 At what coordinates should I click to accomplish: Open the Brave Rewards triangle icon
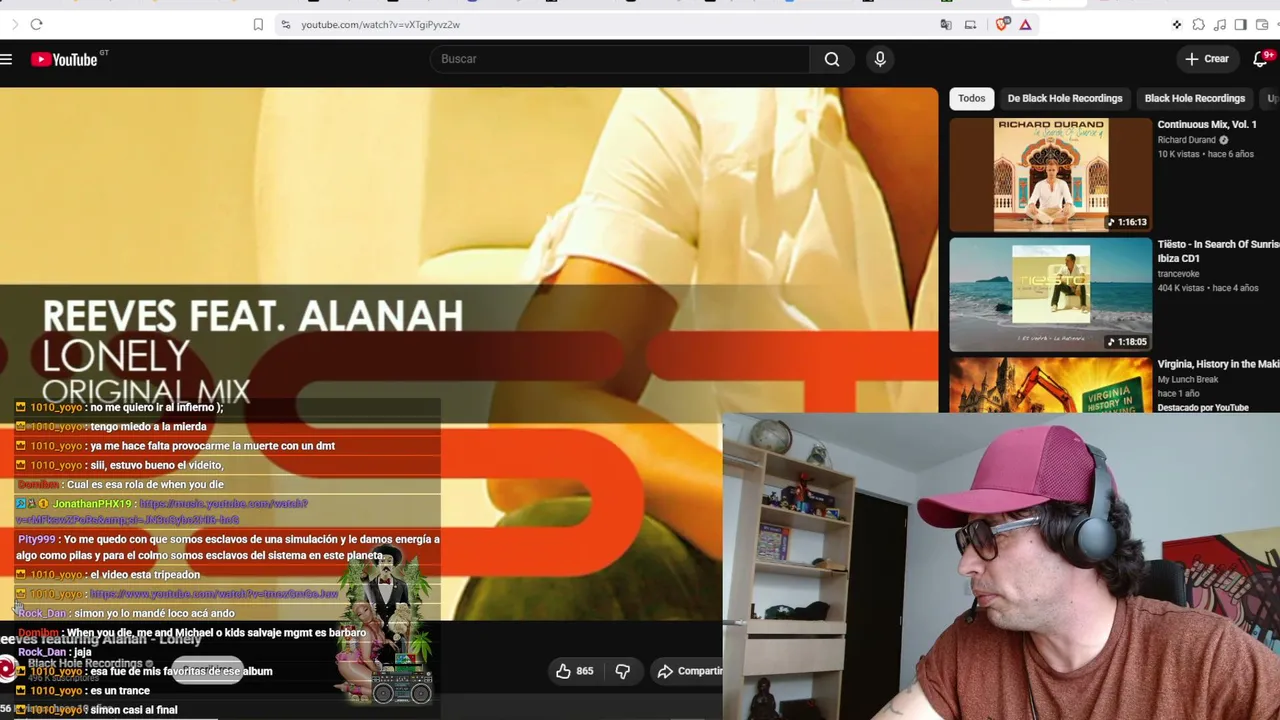tap(1025, 24)
